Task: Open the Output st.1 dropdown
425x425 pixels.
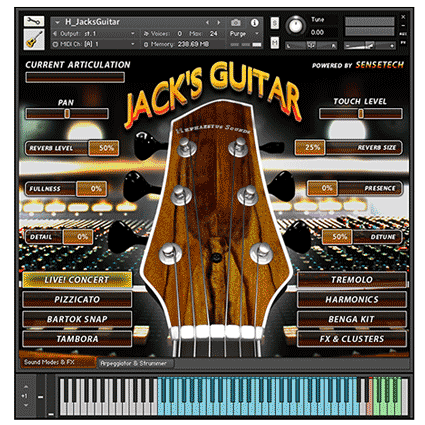Action: [x=94, y=33]
